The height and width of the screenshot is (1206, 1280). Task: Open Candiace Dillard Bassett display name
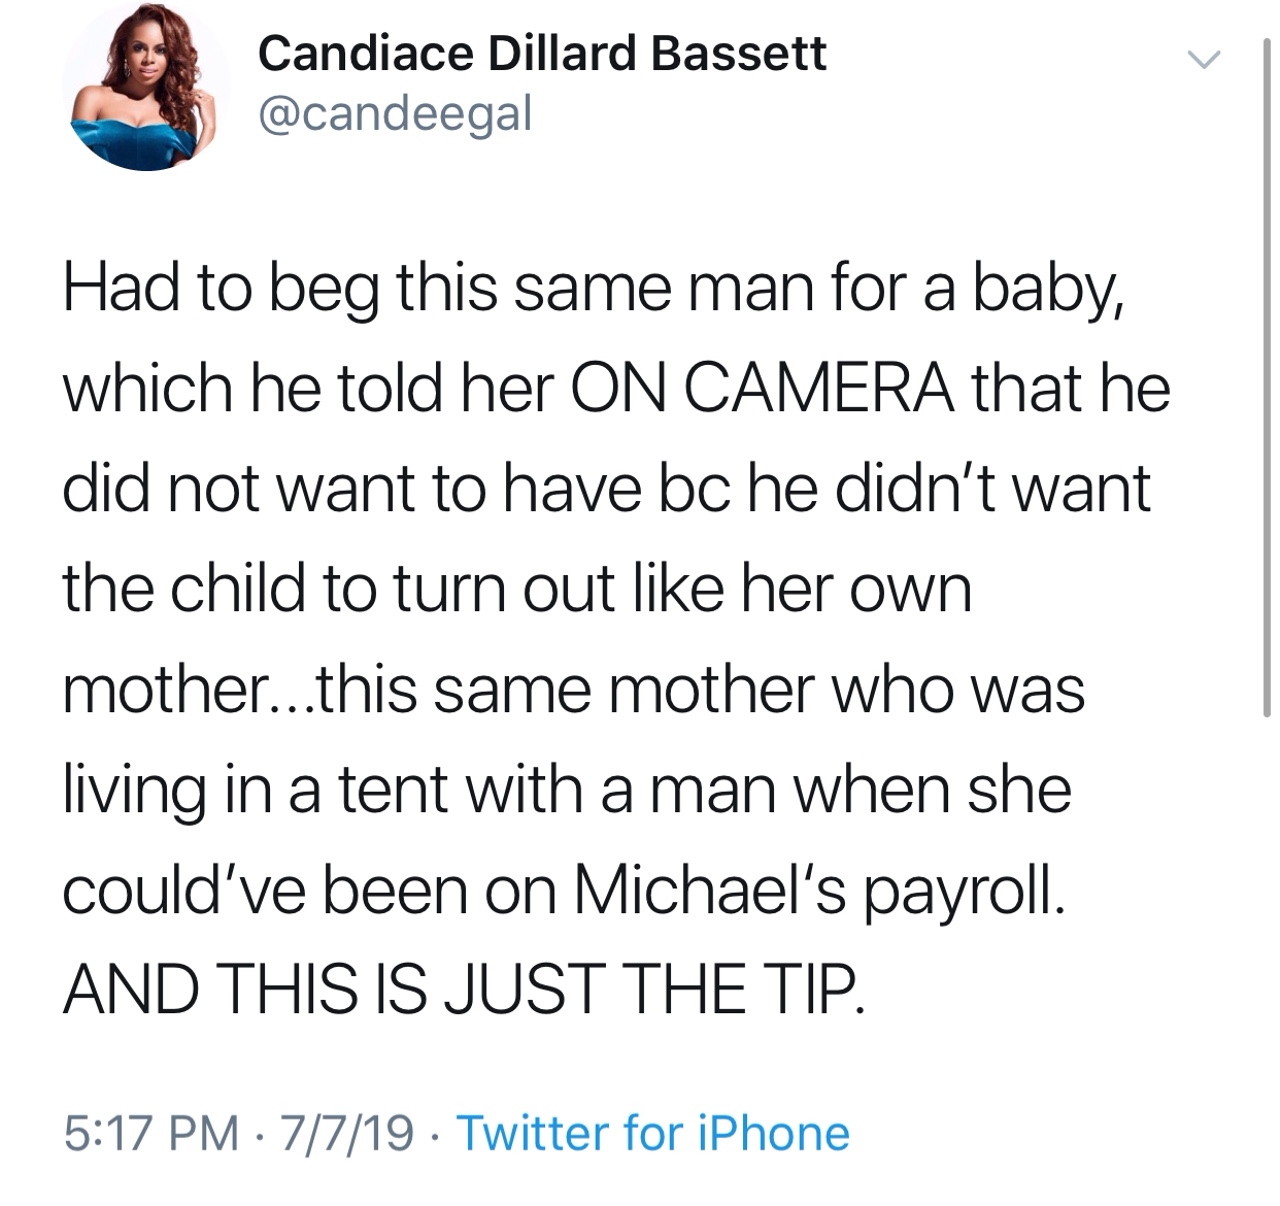542,53
